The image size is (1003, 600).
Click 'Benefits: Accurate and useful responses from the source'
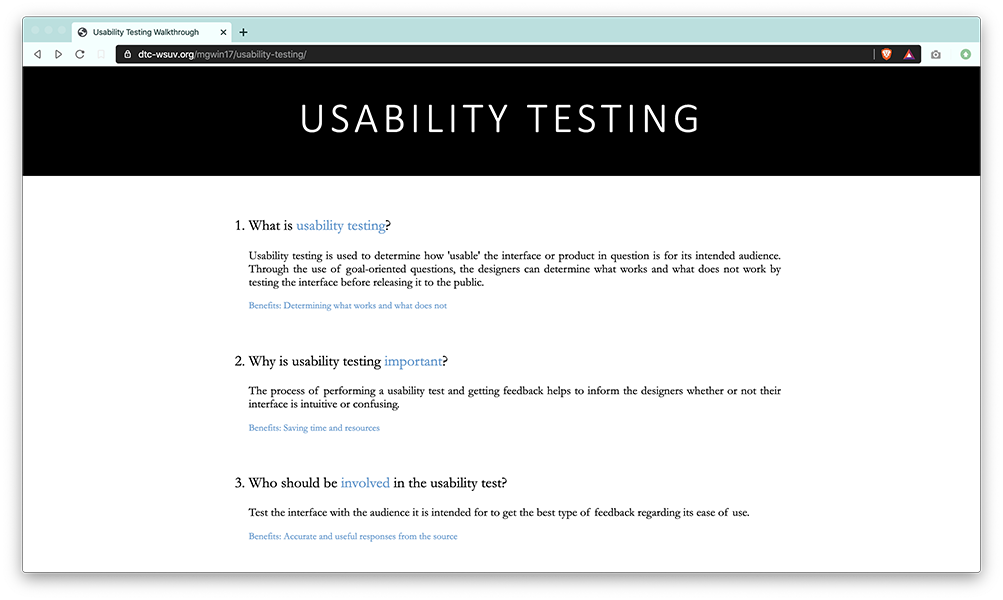[x=353, y=537]
